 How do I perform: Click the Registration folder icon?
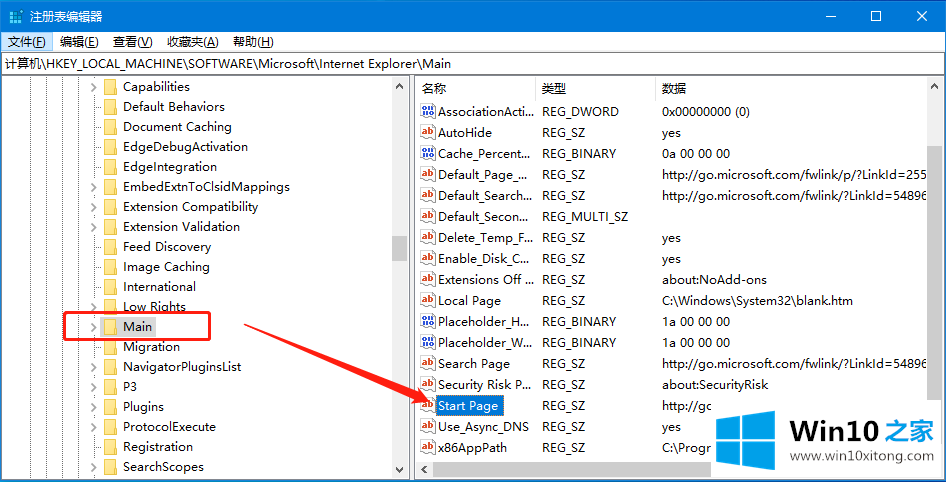pos(110,447)
